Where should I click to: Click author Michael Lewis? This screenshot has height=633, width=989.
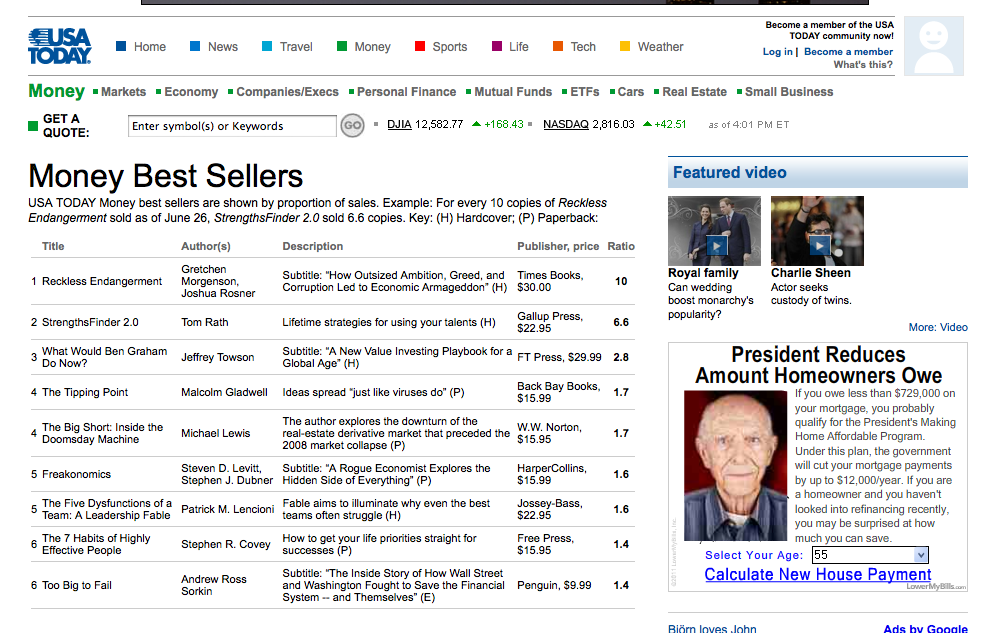click(x=216, y=433)
